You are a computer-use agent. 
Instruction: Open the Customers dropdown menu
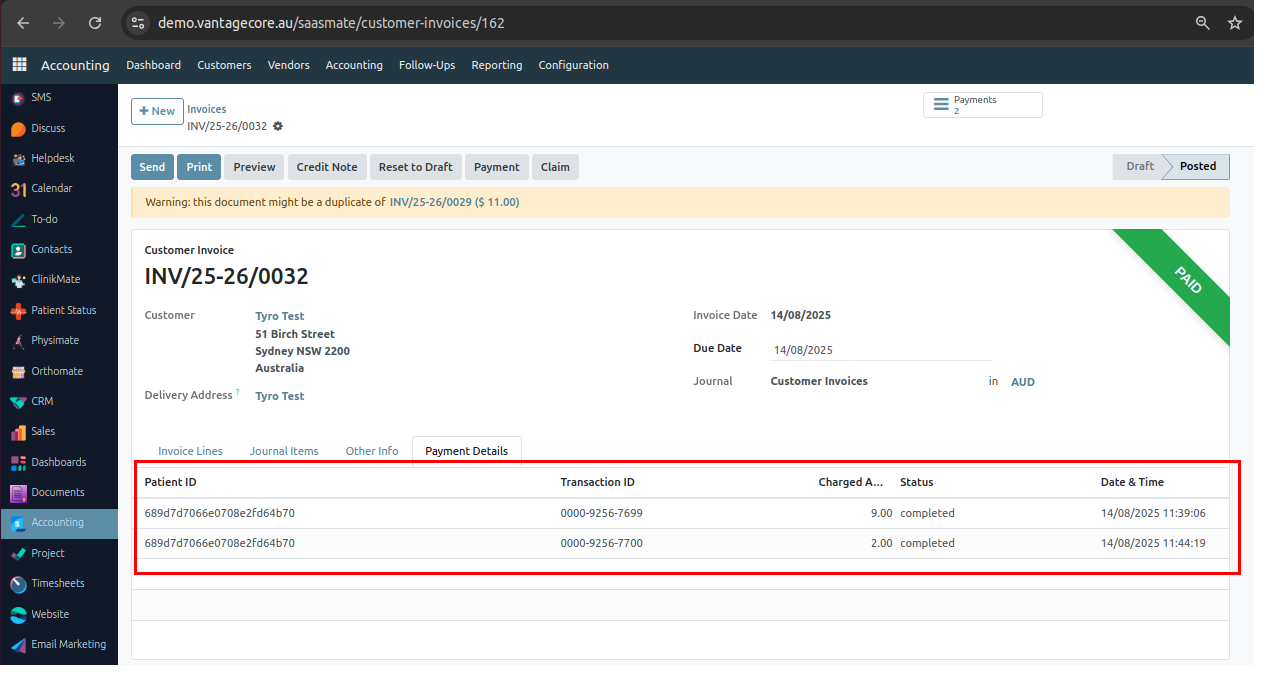[224, 65]
